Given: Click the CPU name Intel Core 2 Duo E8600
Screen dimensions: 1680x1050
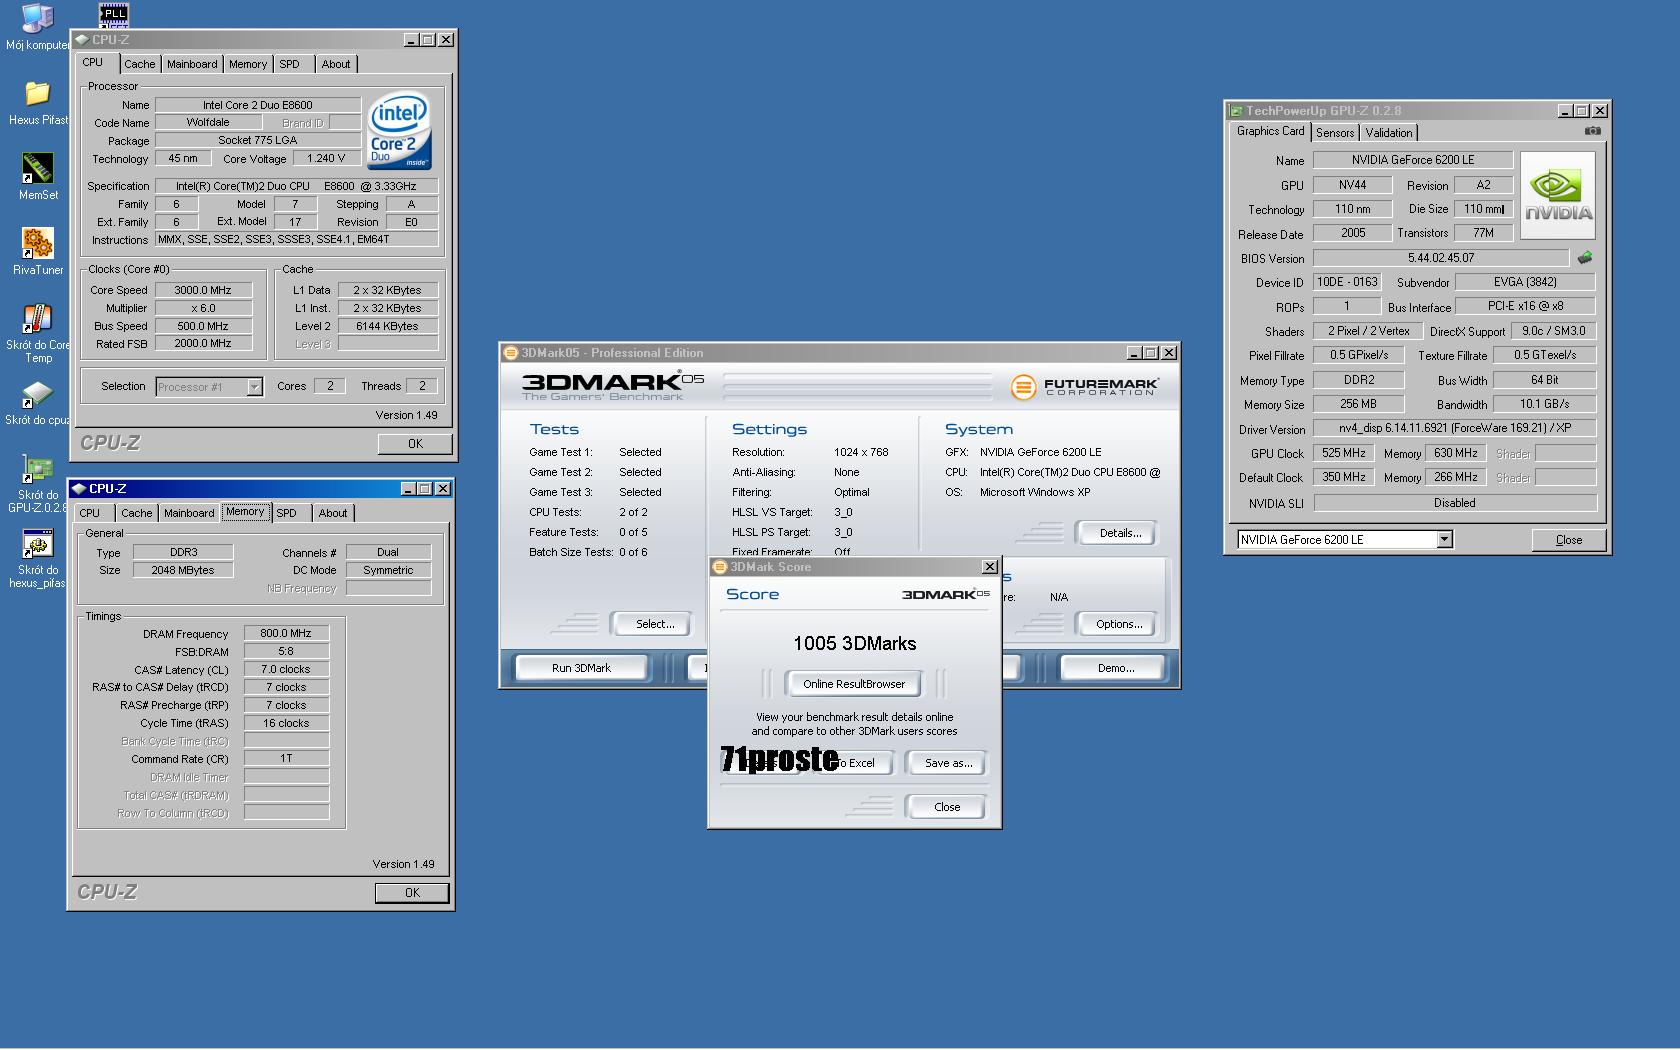Looking at the screenshot, I should pos(258,105).
